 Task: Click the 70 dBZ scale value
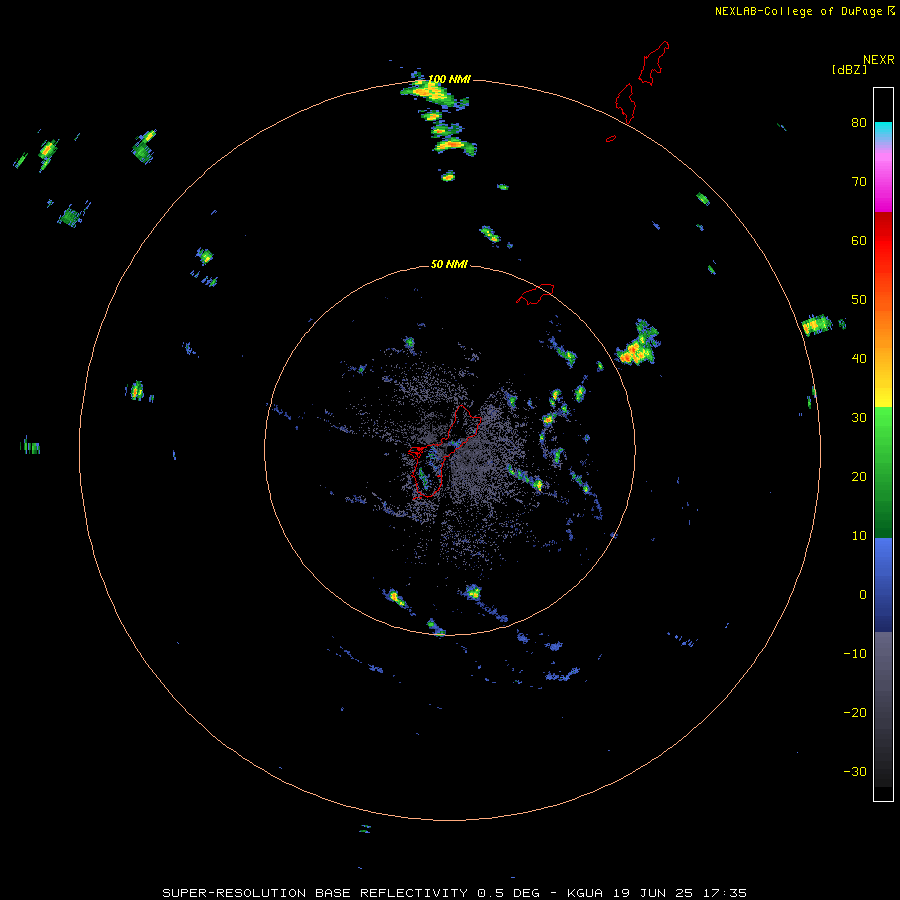click(859, 182)
